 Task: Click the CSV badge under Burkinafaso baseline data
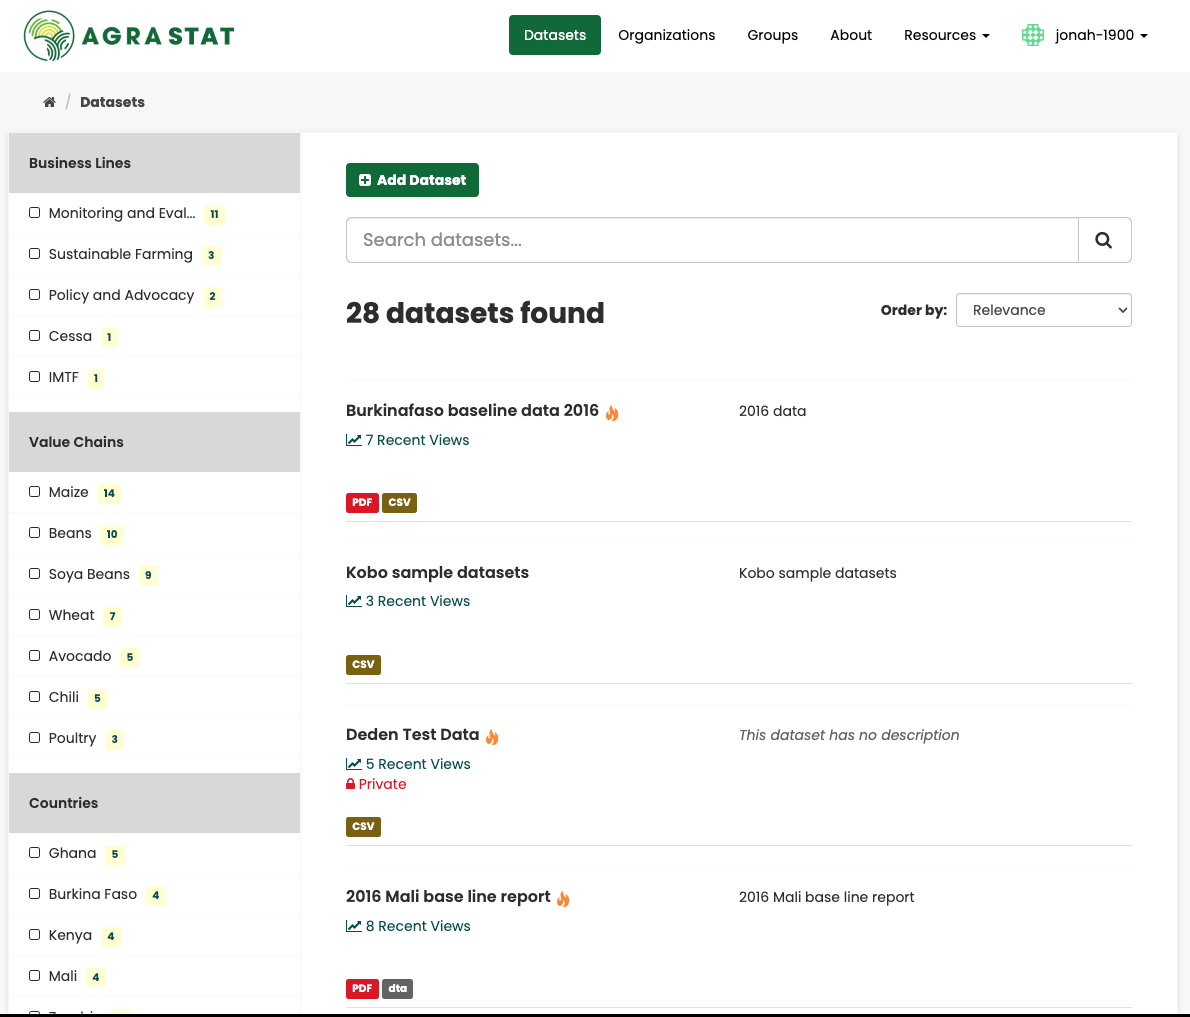click(x=399, y=502)
